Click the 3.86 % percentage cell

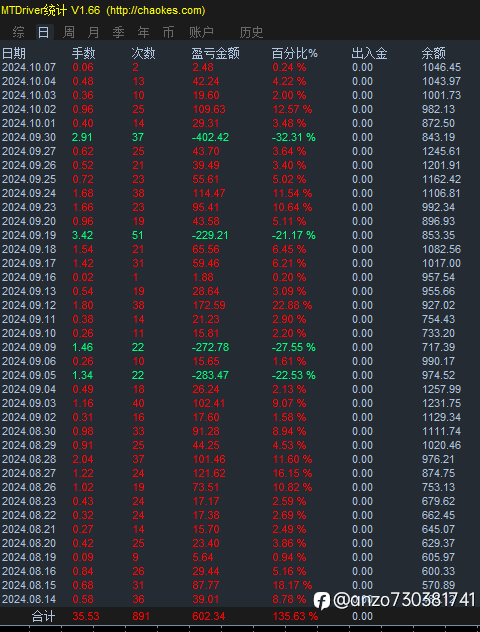coord(289,543)
